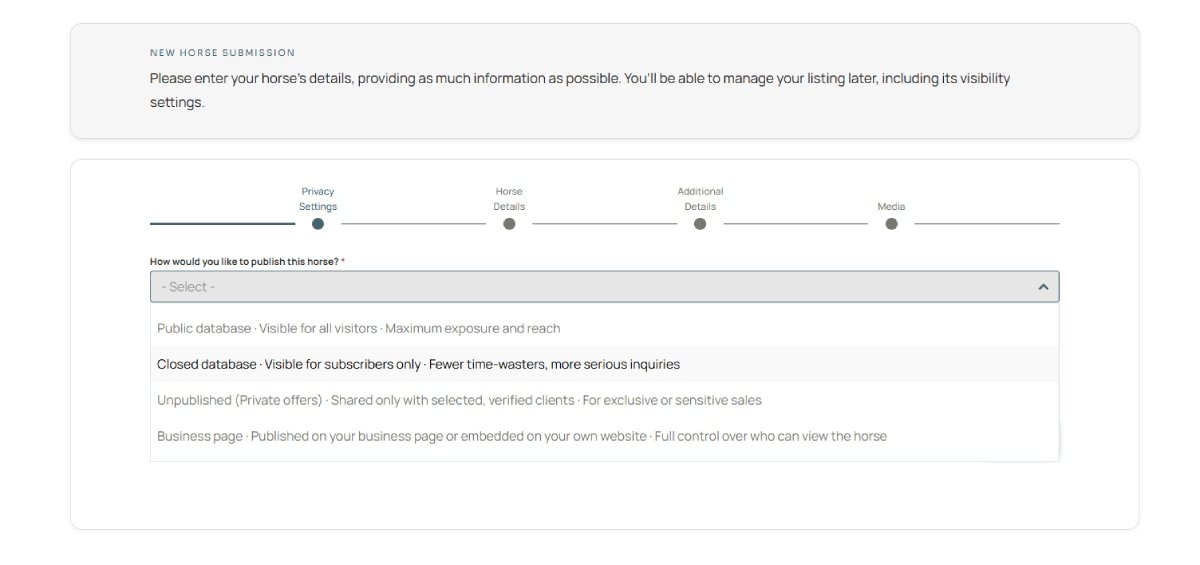This screenshot has width=1200, height=565.
Task: Pick the Unpublished (Private offers) option
Action: point(459,400)
